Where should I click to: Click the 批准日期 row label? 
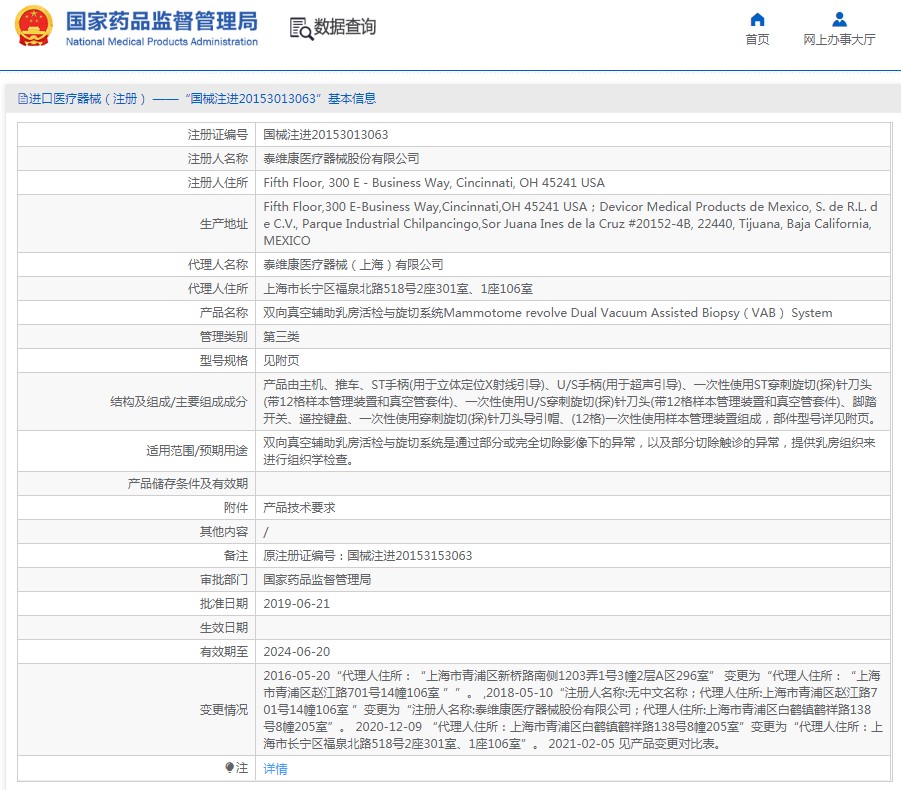224,604
